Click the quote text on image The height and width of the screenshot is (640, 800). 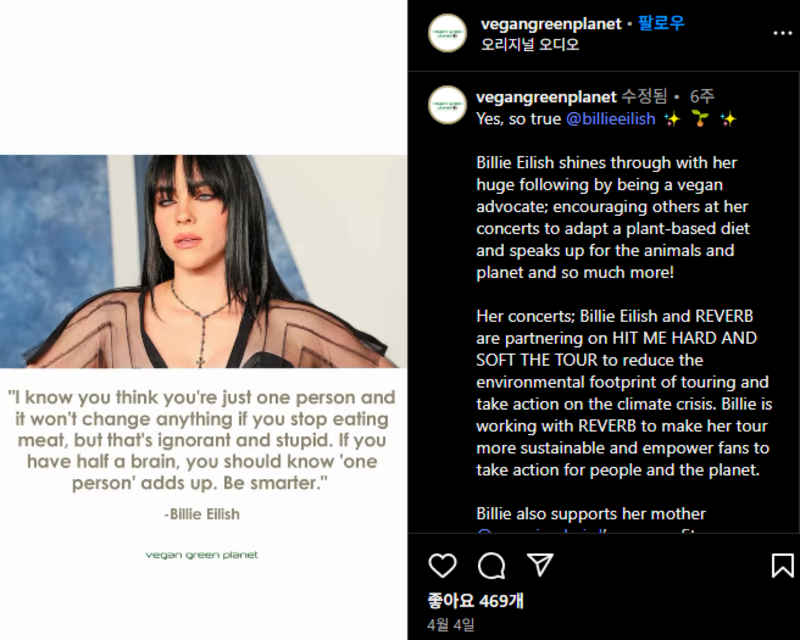[202, 440]
